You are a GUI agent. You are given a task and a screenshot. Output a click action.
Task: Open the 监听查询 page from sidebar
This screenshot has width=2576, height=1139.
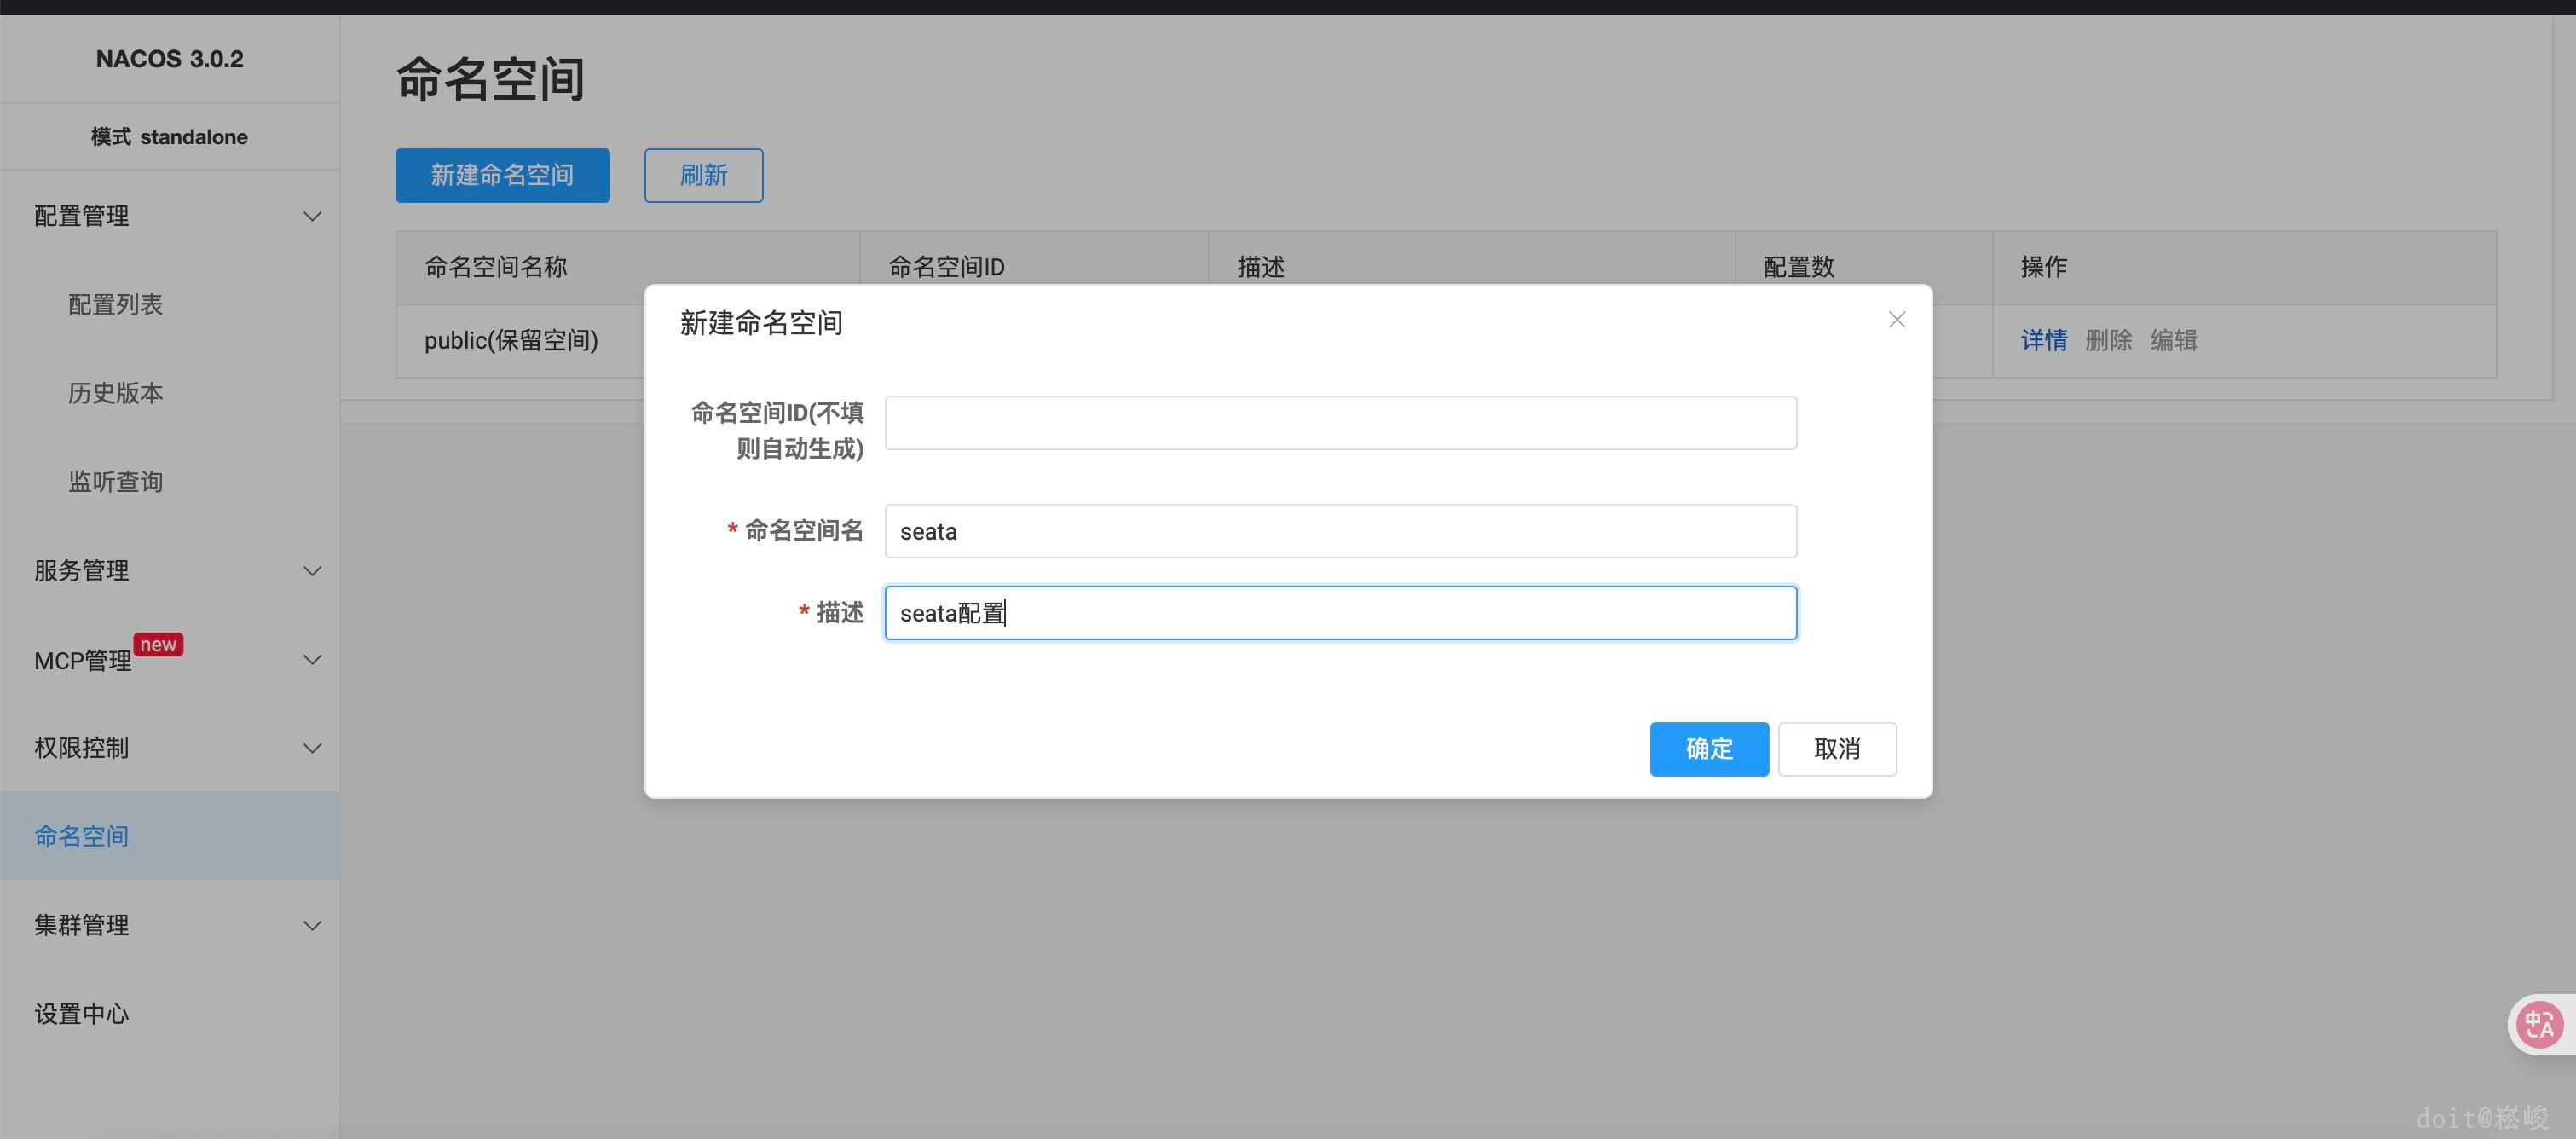pos(115,481)
